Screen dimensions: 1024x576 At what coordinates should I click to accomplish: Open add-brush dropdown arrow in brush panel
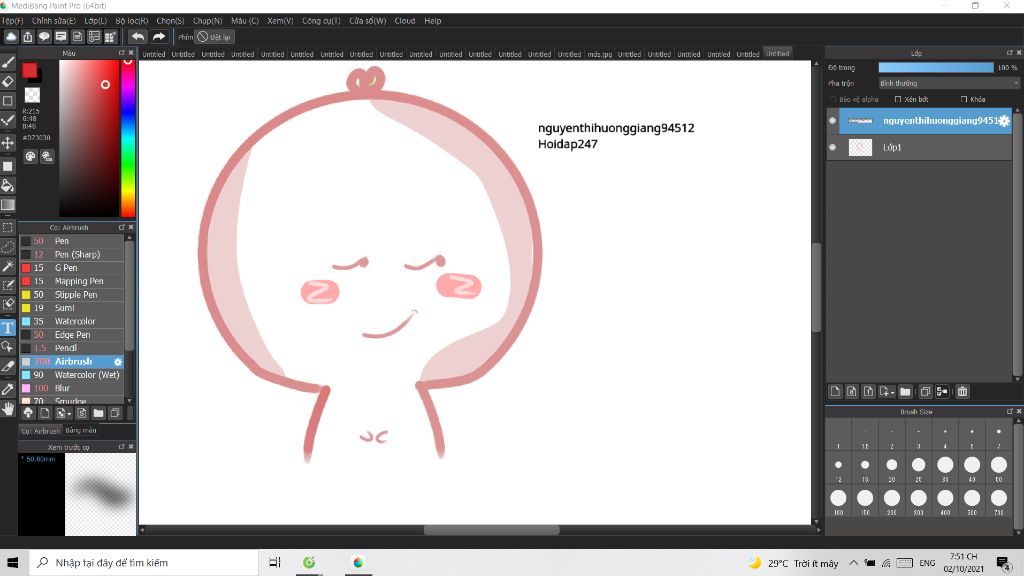click(x=69, y=414)
